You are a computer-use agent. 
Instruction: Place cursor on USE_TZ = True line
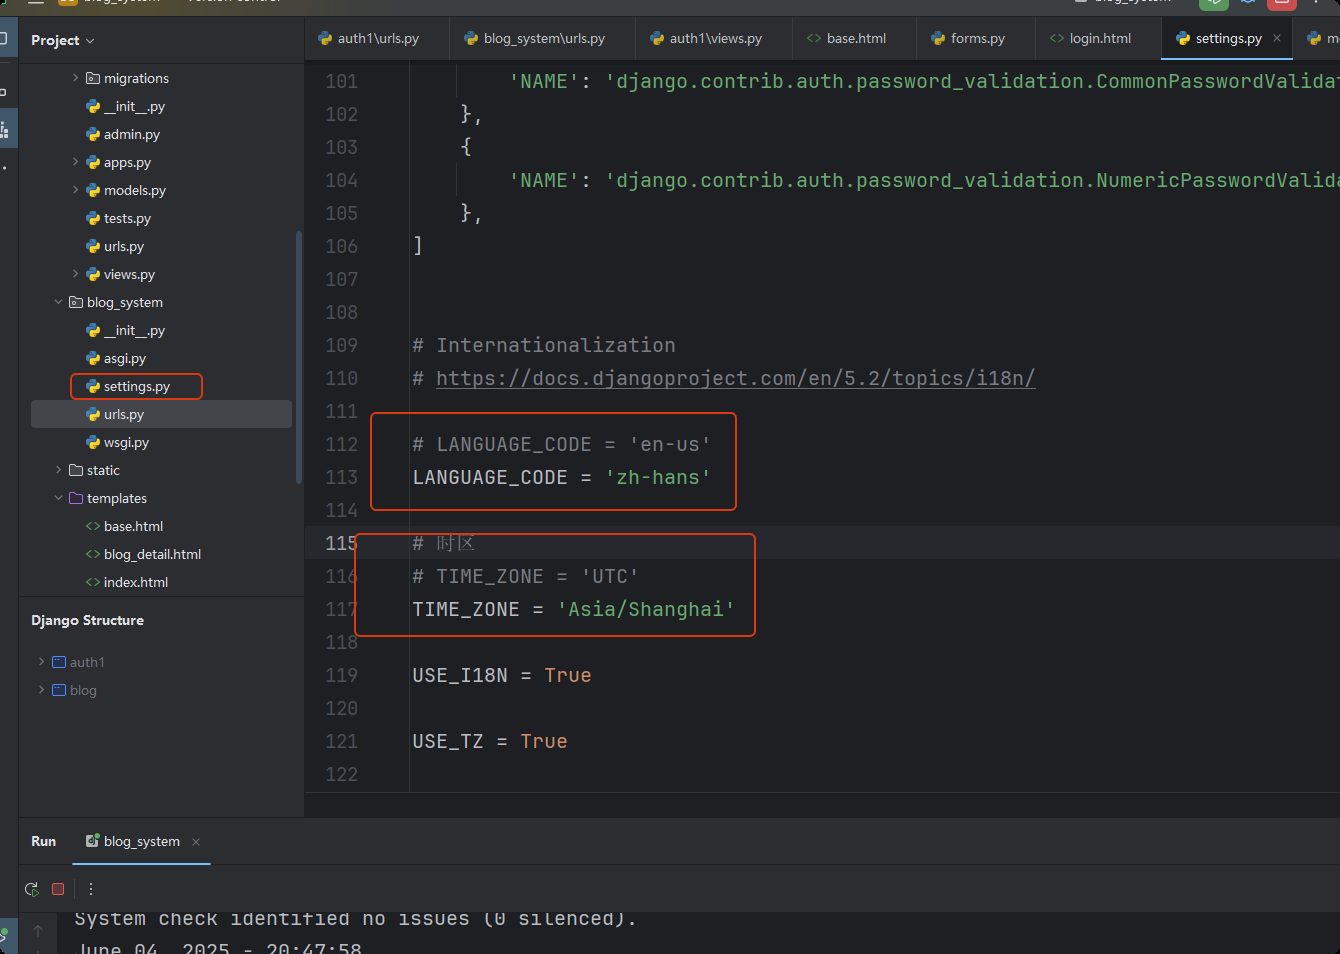tap(490, 741)
